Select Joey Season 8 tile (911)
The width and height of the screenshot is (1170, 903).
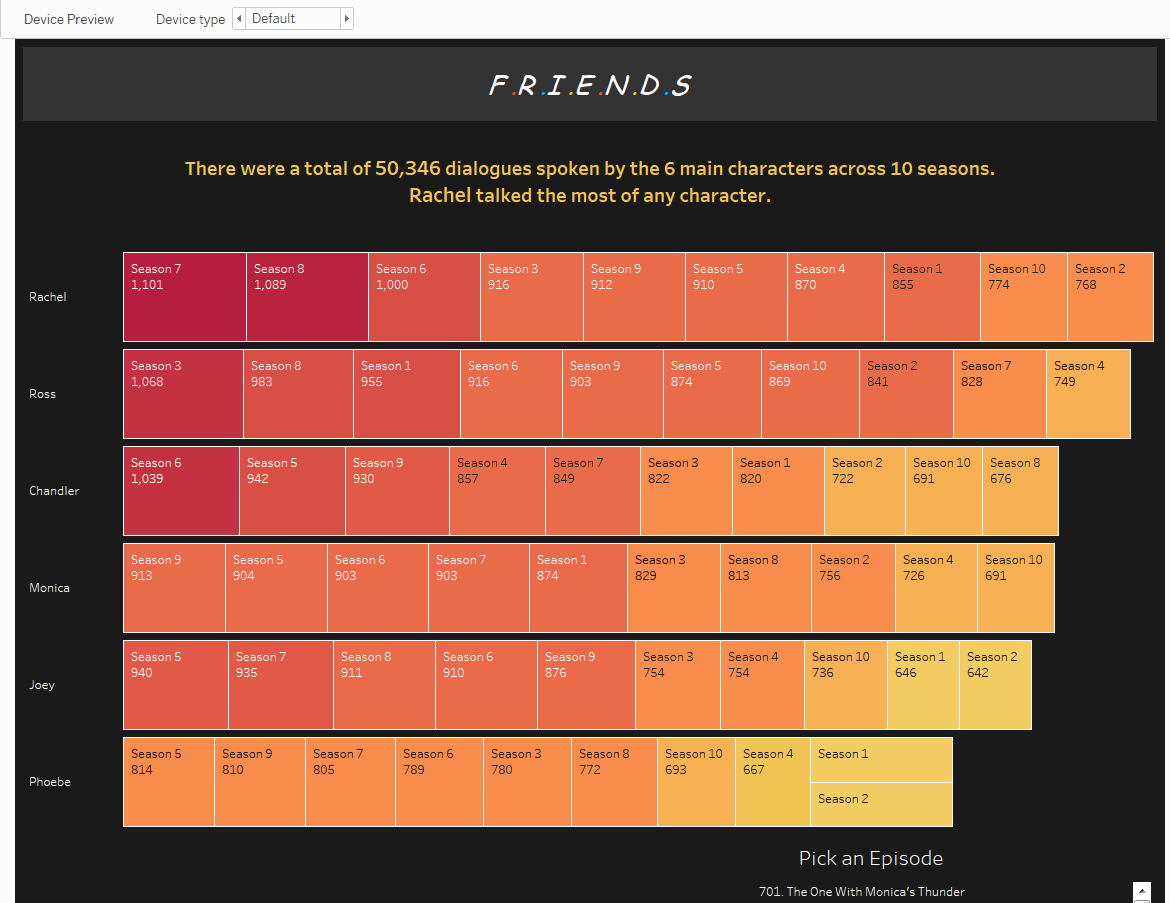[385, 685]
